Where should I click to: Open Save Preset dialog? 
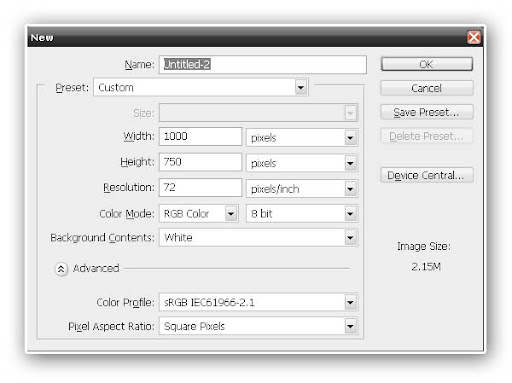427,112
